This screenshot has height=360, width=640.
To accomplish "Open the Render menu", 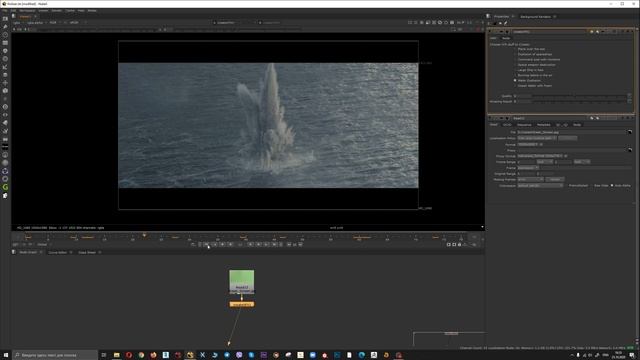I will coord(56,11).
